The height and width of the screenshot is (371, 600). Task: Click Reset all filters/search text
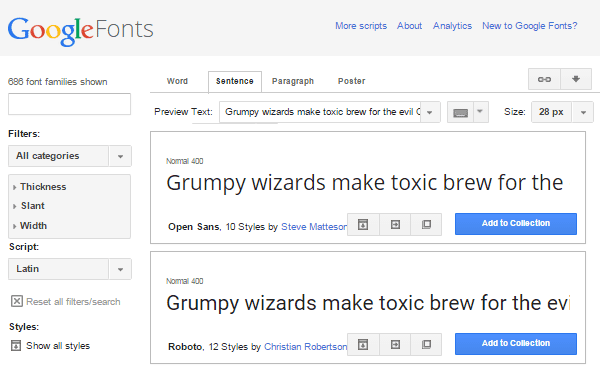pos(73,302)
